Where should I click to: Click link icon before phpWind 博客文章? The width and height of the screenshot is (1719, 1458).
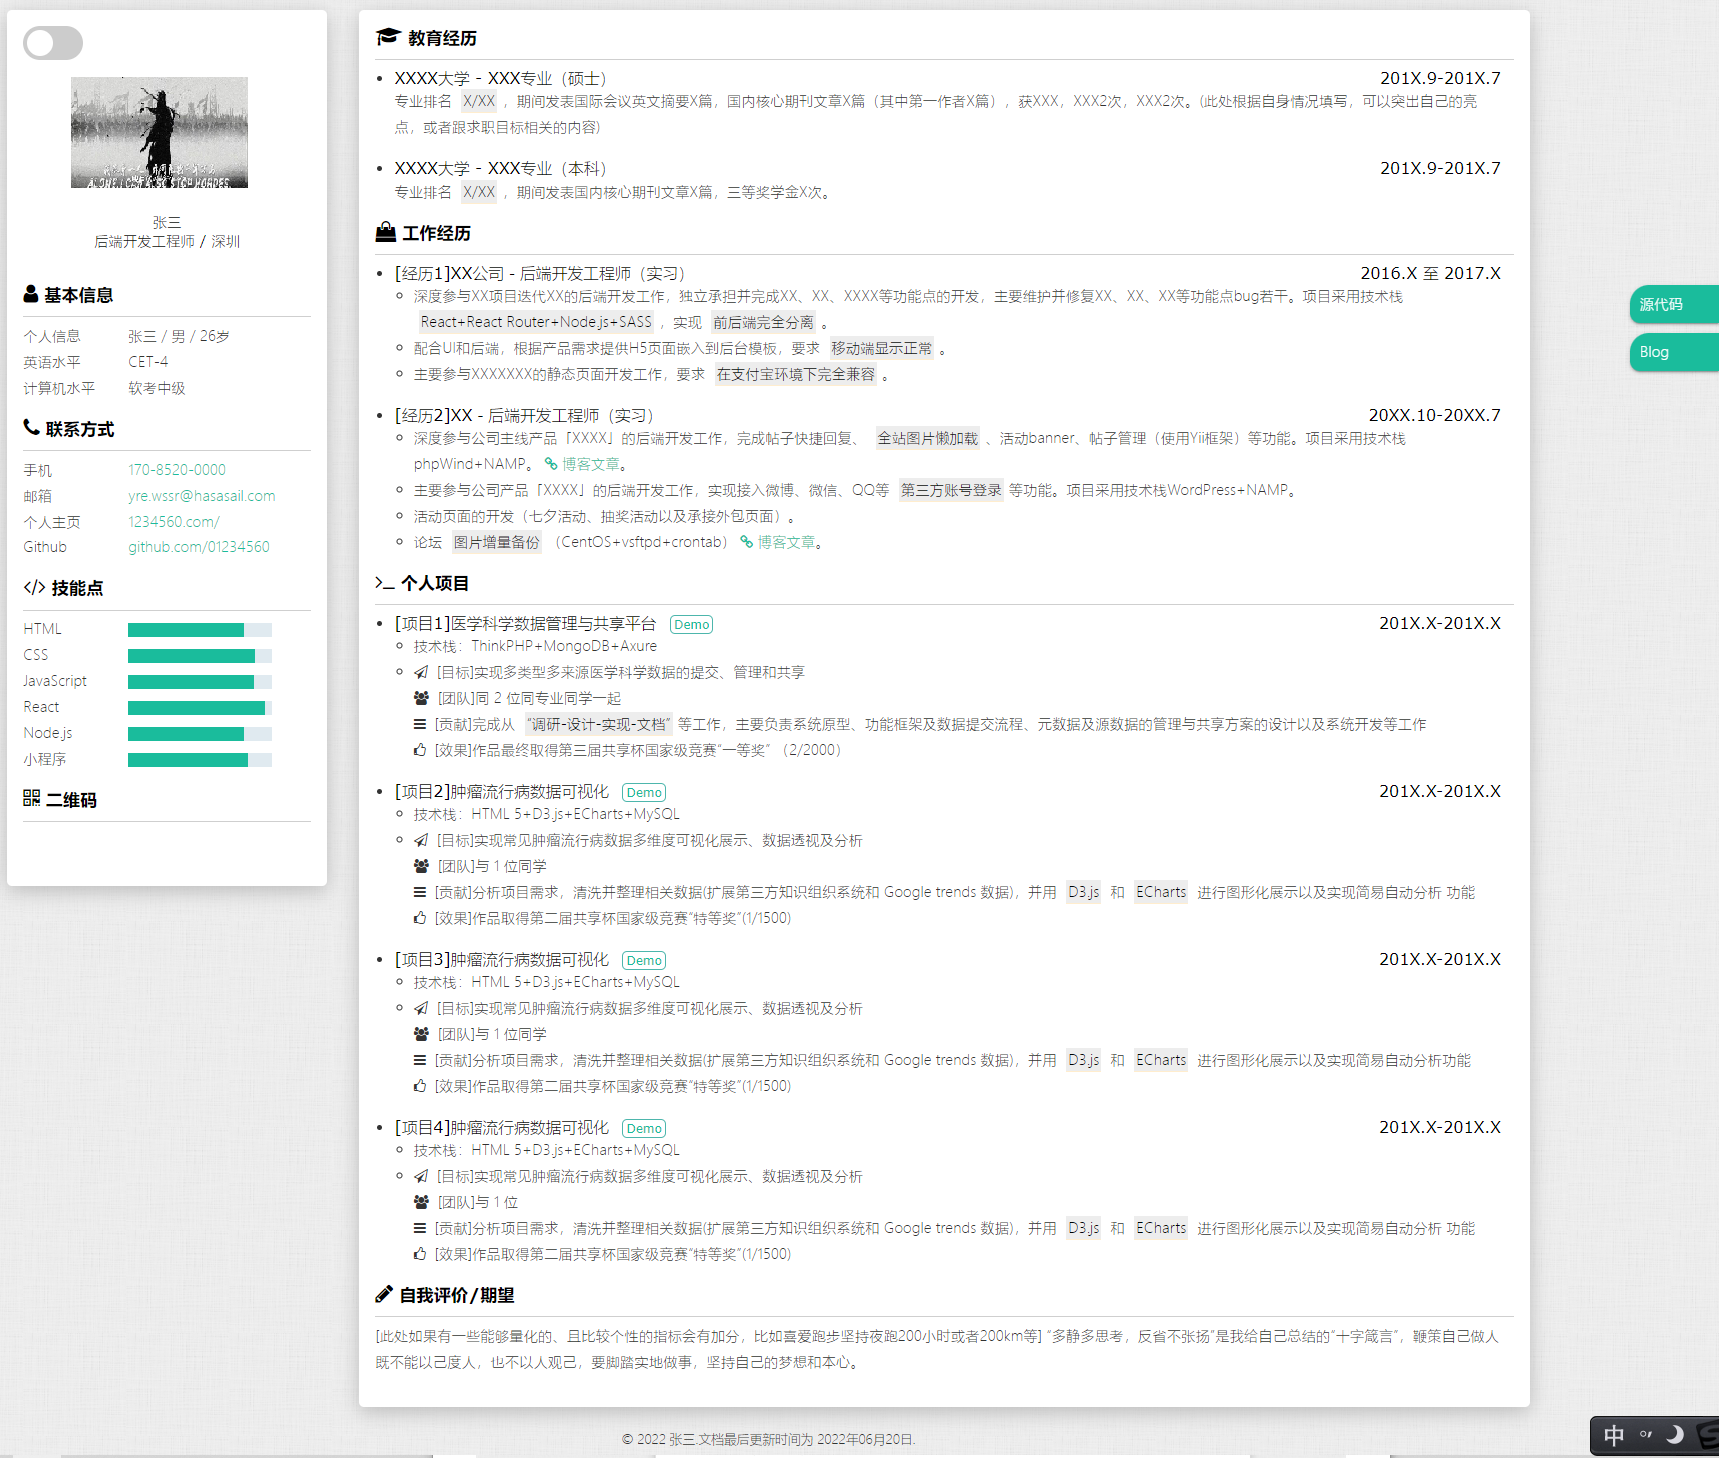point(551,464)
